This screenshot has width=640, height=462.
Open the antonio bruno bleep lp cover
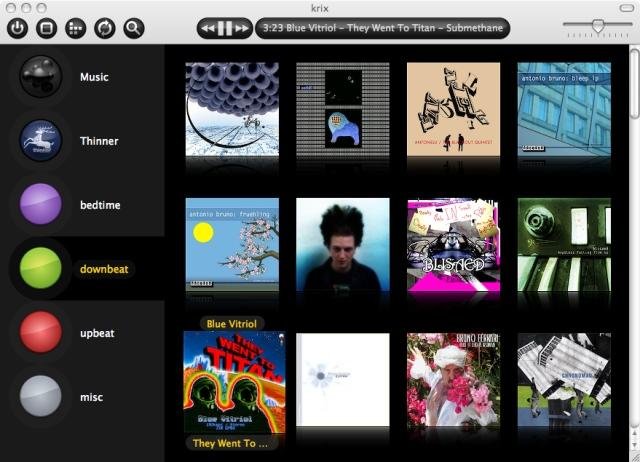pyautogui.click(x=564, y=109)
